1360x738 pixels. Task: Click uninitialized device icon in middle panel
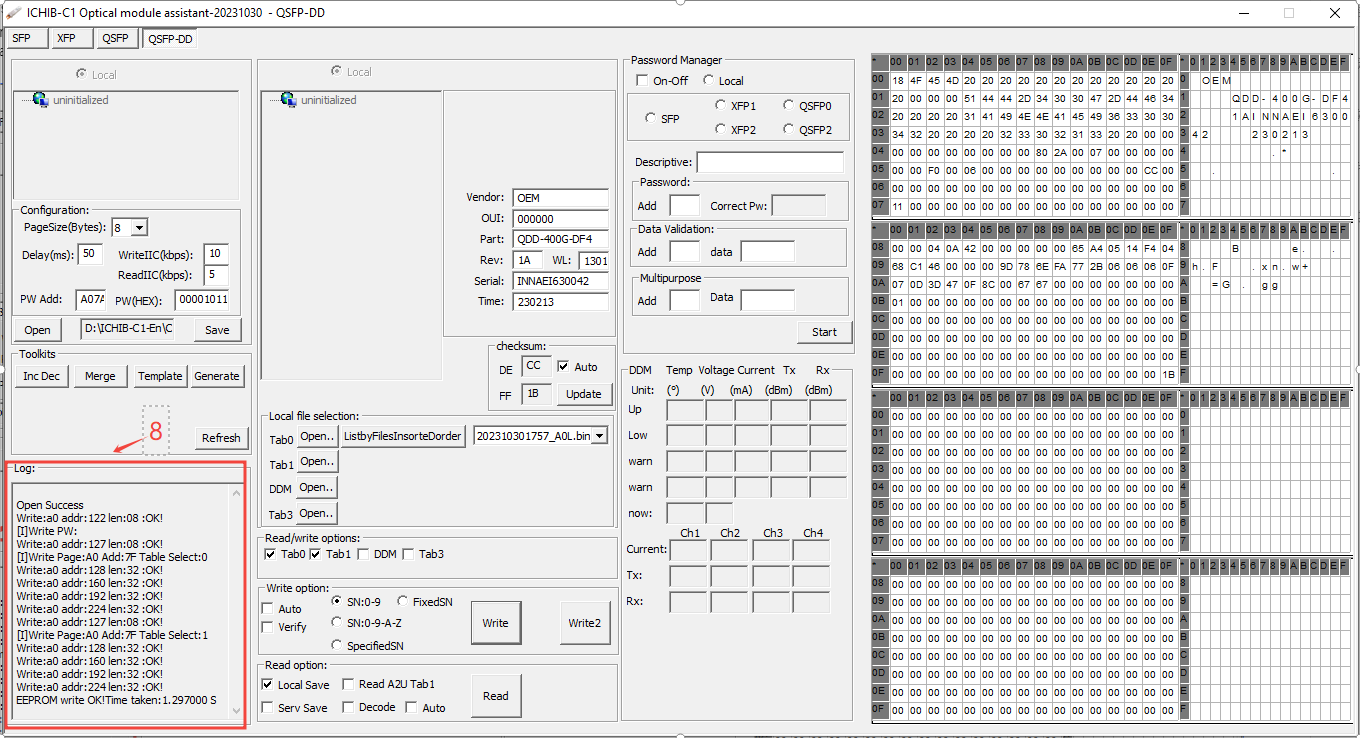288,100
